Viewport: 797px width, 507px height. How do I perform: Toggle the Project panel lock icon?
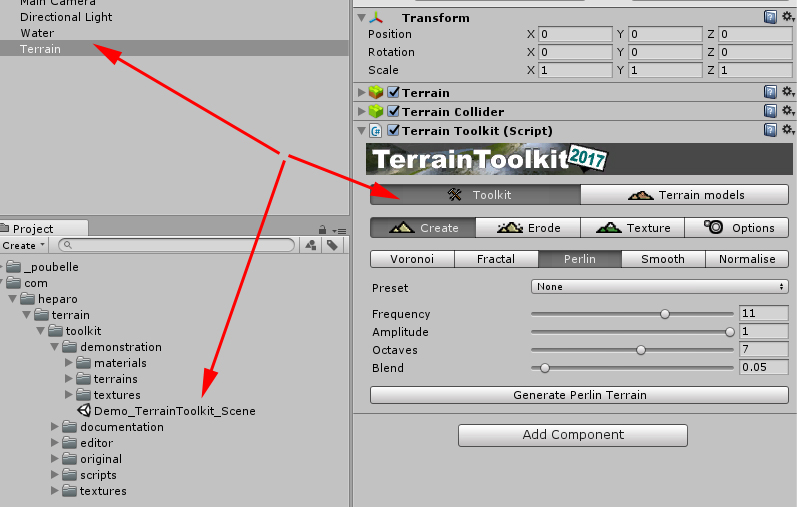pos(322,229)
